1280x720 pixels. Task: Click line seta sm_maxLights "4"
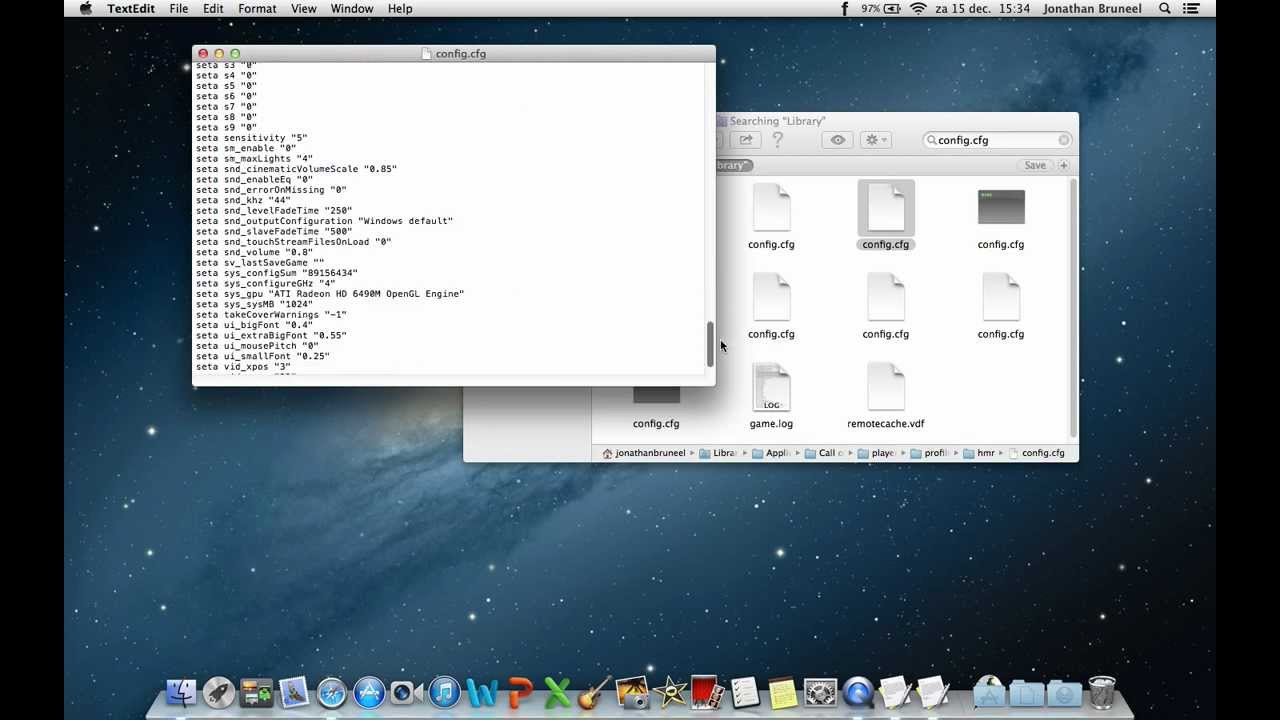coord(254,159)
